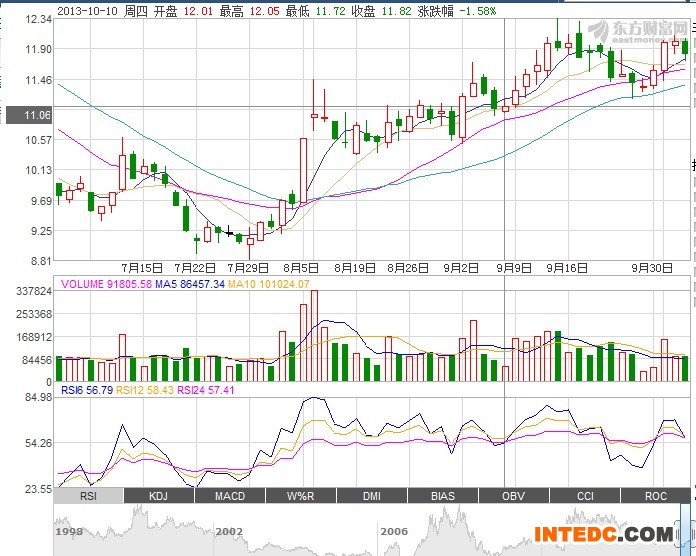Select the MACD indicator tab
This screenshot has width=696, height=556.
tap(229, 496)
